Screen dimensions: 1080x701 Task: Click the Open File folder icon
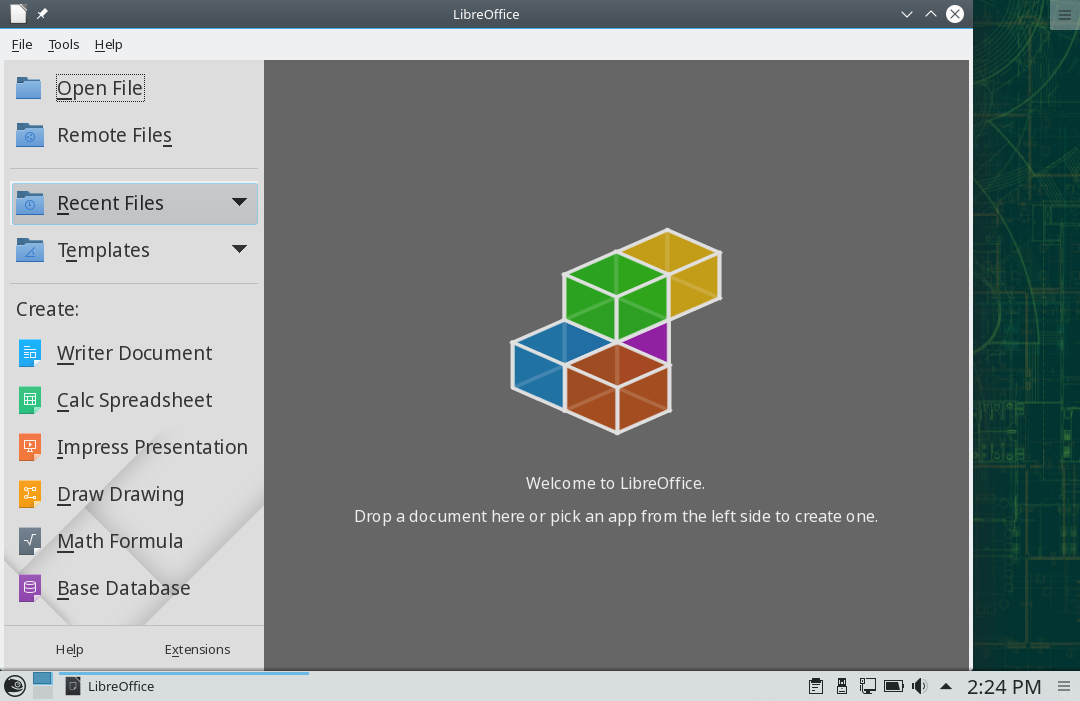tap(28, 88)
